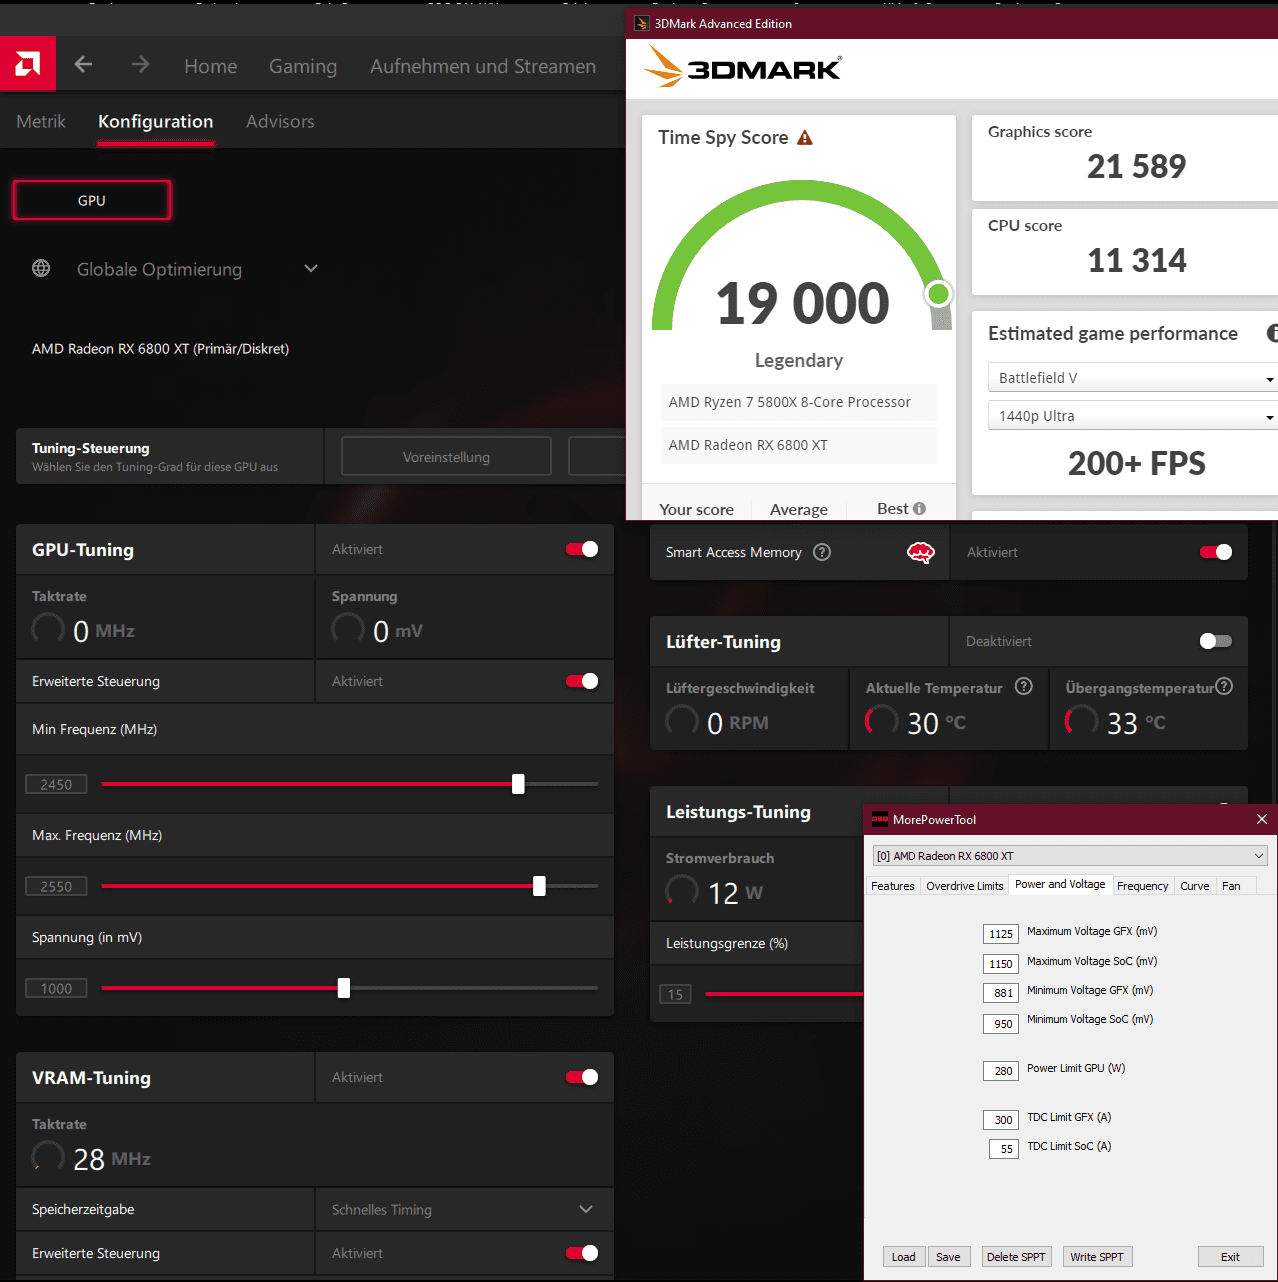Click the Time Spy Score warning triangle
The width and height of the screenshot is (1278, 1282).
[805, 138]
